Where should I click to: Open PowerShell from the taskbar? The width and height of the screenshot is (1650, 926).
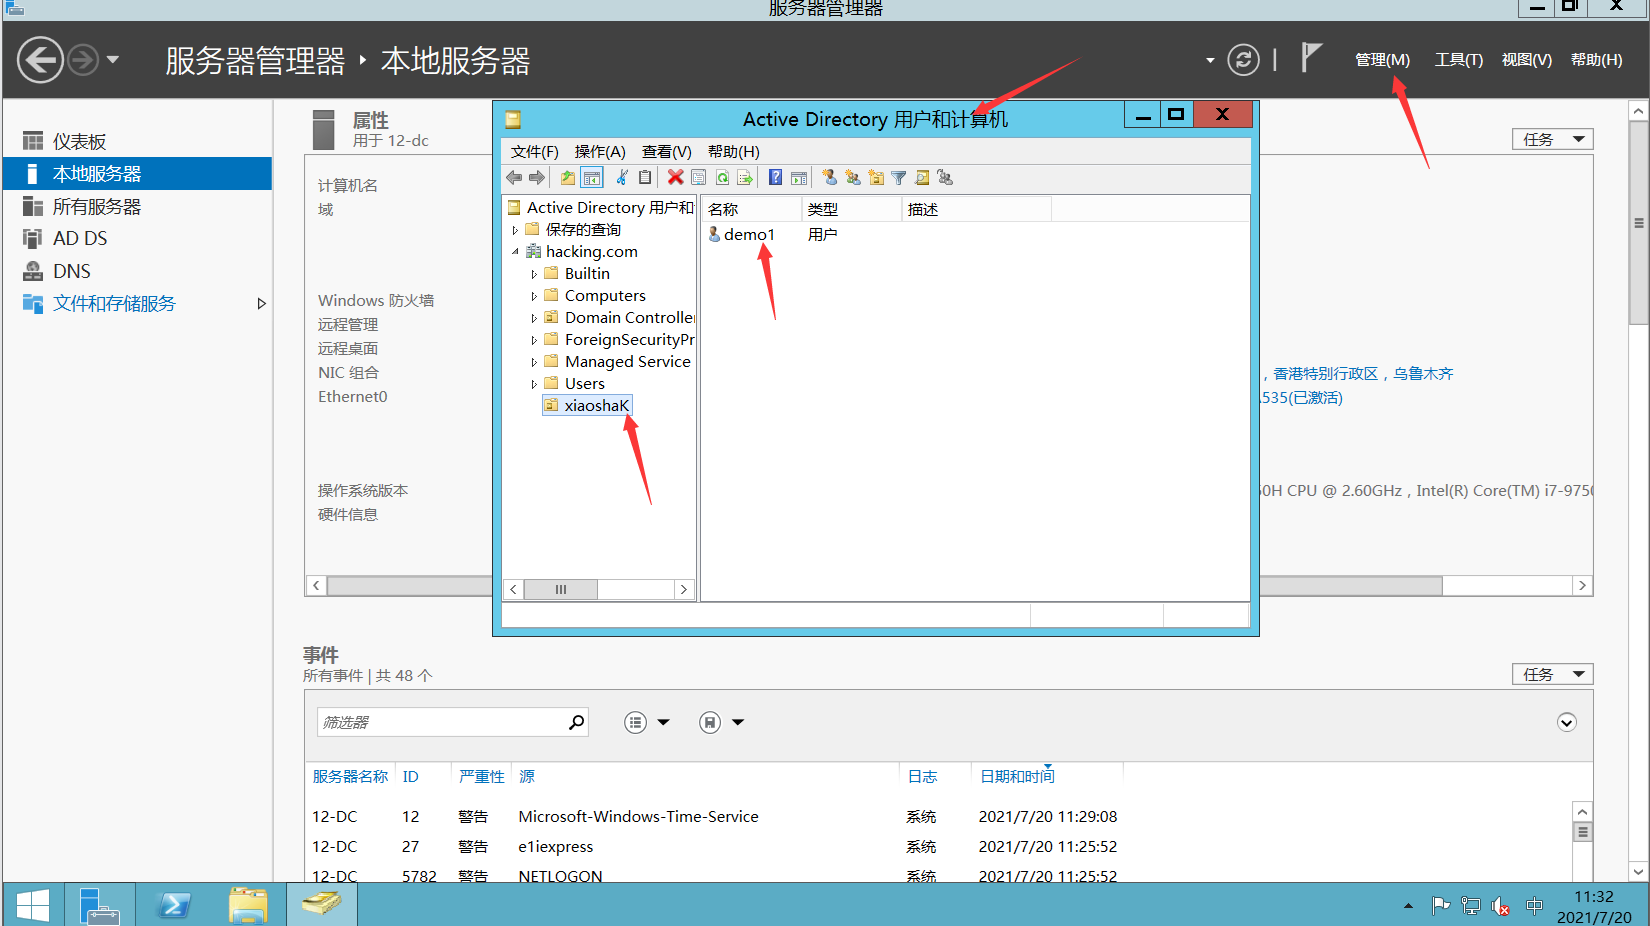tap(174, 905)
